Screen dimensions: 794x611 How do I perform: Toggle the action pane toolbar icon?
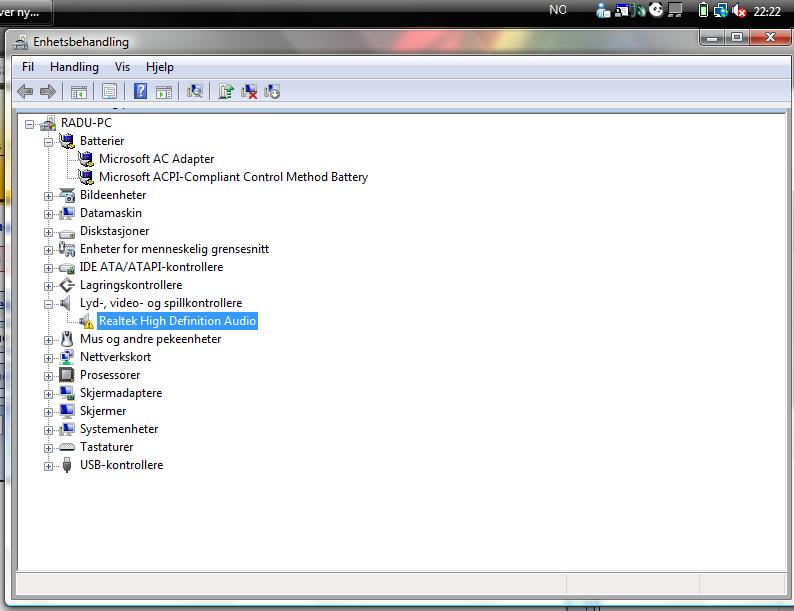point(164,92)
